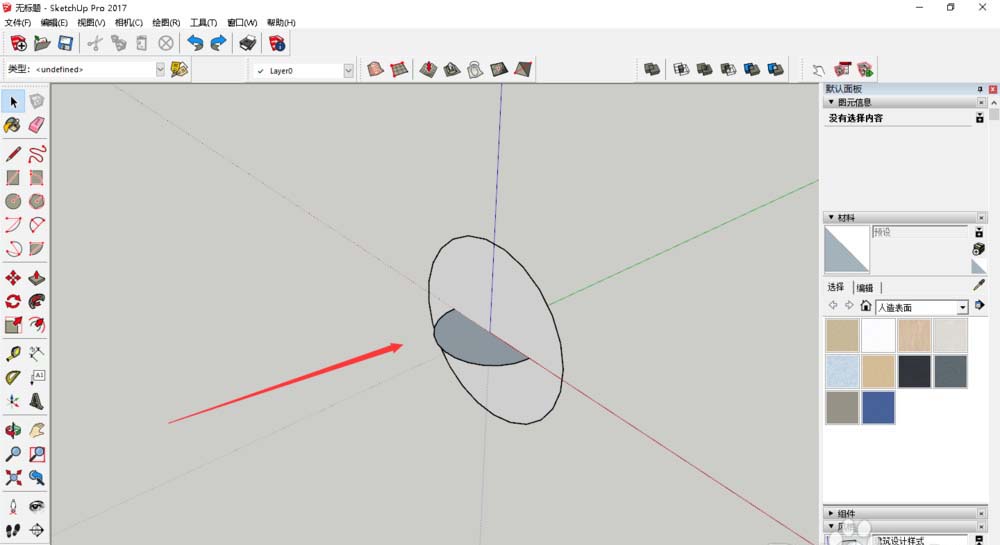Open the 帮助(H) menu
Image resolution: width=1000 pixels, height=545 pixels.
coord(281,22)
